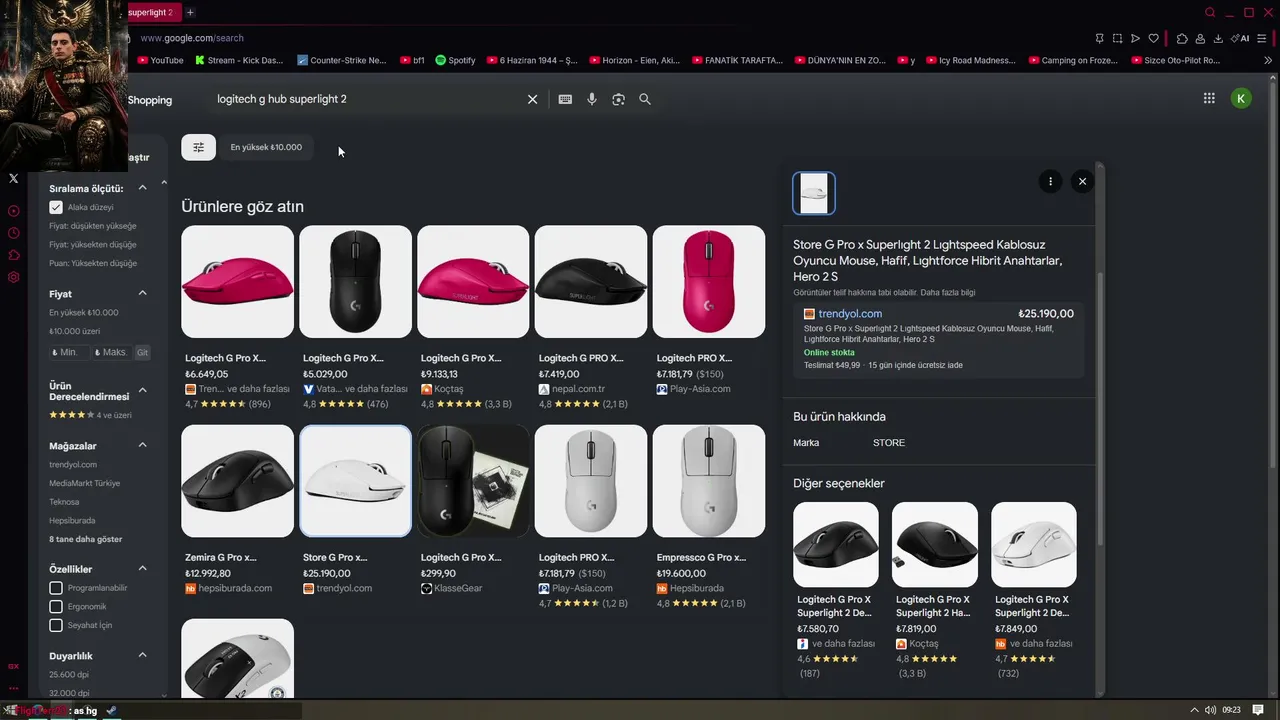Start voice search with the microphone icon
This screenshot has height=720, width=1280.
tap(592, 99)
